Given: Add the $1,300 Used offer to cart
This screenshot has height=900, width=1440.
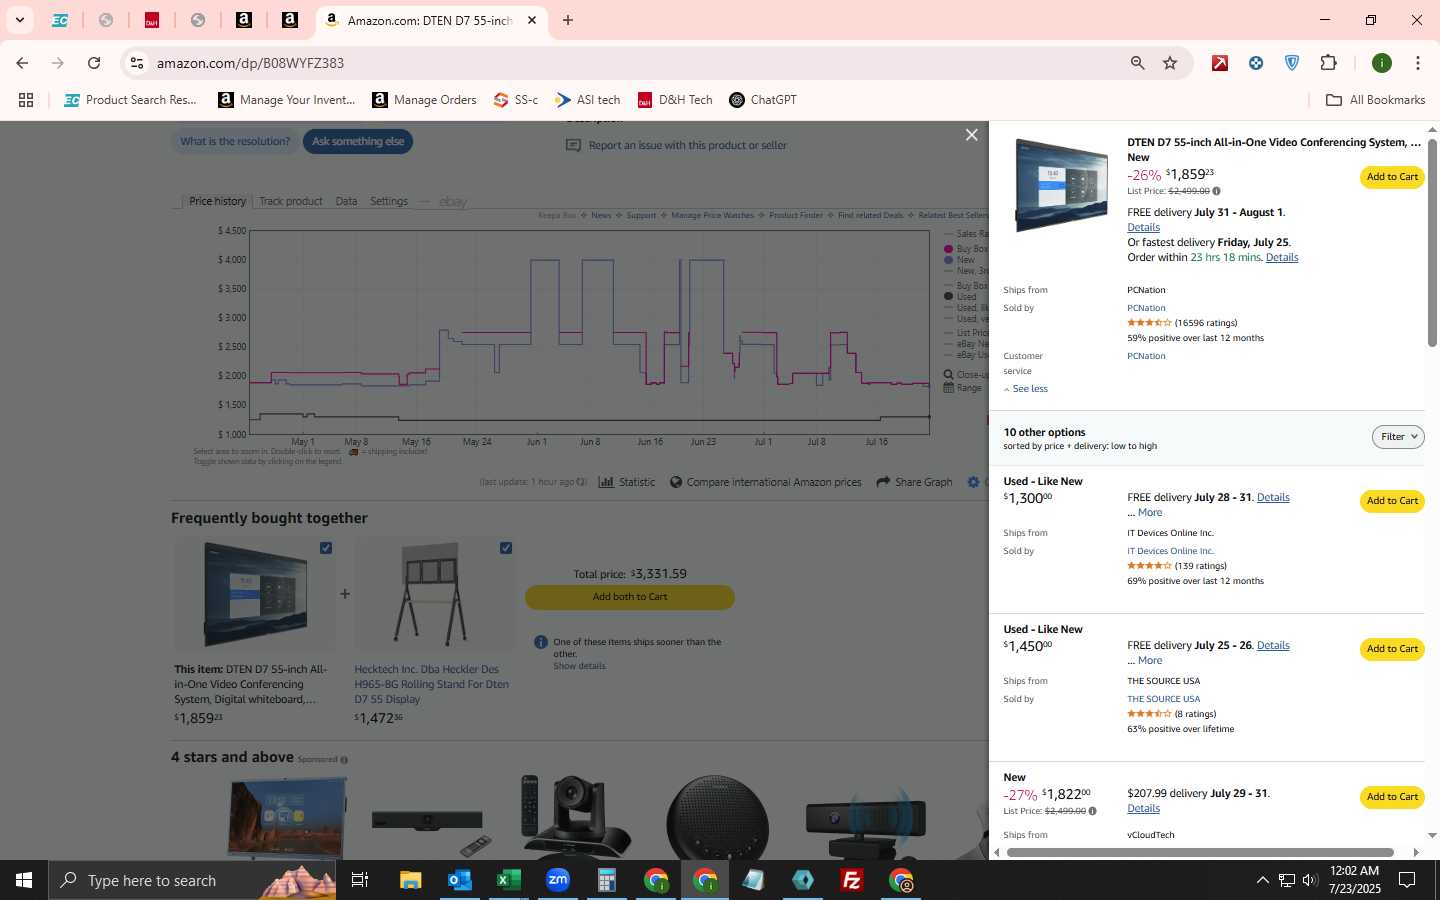Looking at the screenshot, I should pyautogui.click(x=1392, y=501).
